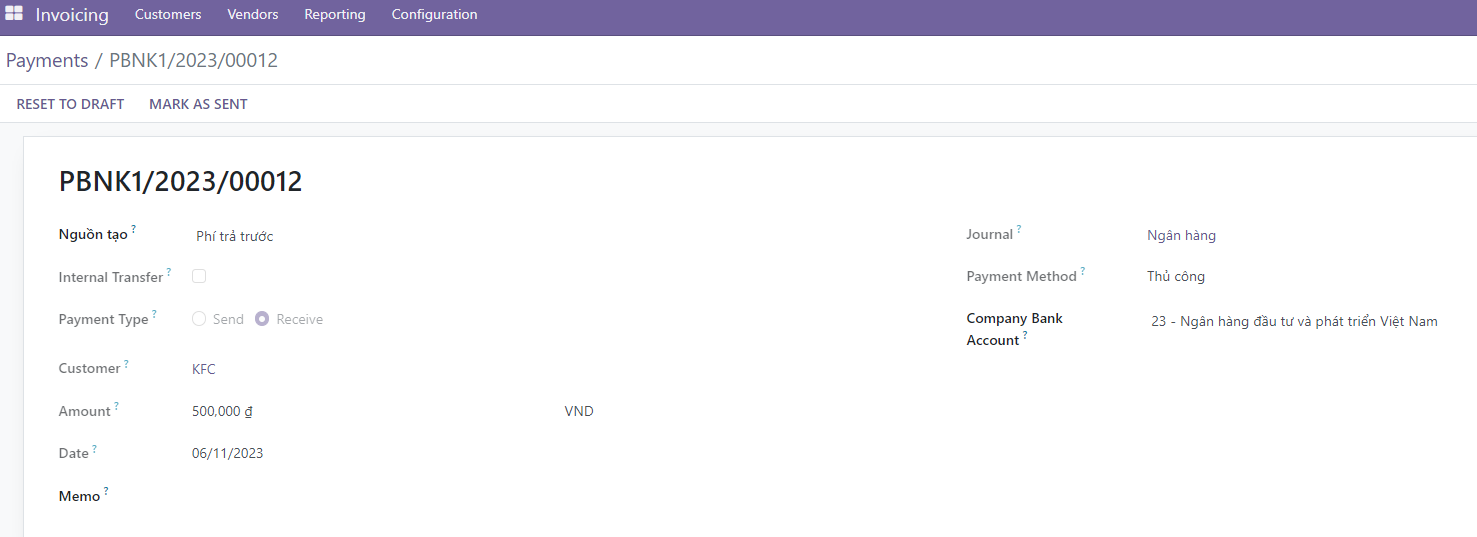Viewport: 1477px width, 537px height.
Task: Toggle the Internal Transfer checkbox
Action: click(x=199, y=276)
